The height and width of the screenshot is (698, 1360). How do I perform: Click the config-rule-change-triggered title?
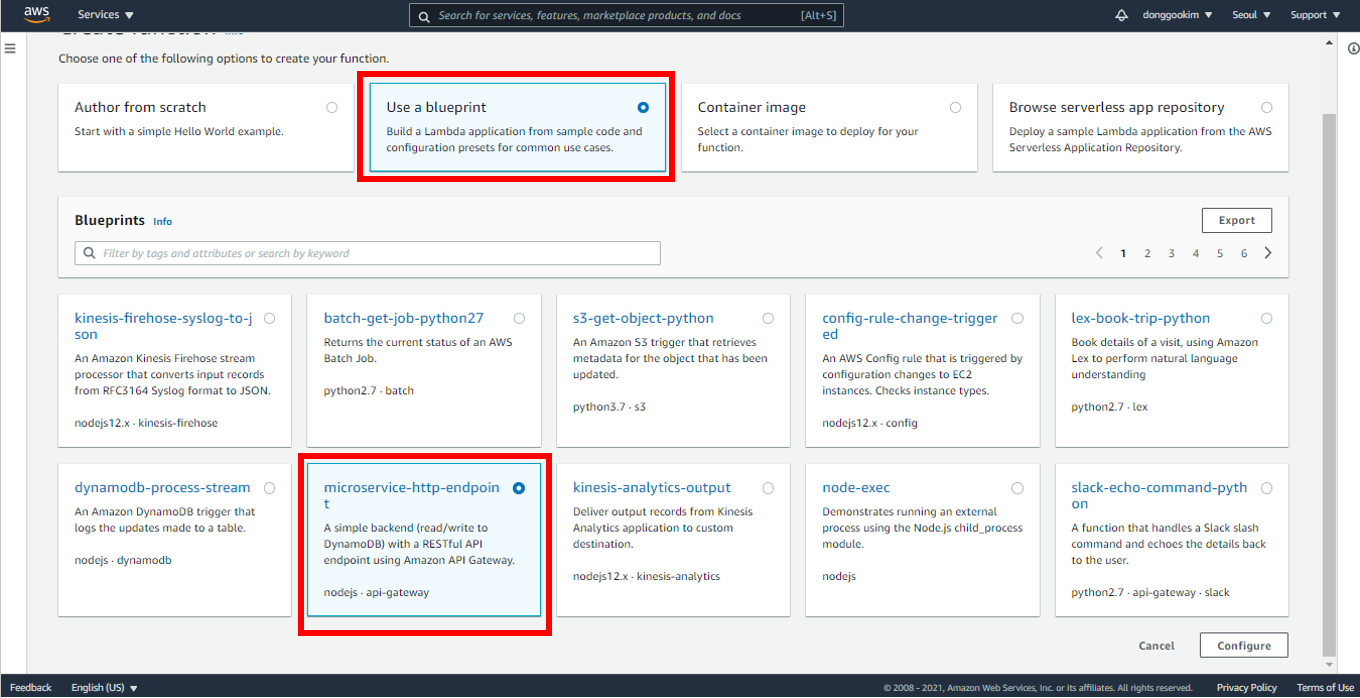[x=910, y=326]
